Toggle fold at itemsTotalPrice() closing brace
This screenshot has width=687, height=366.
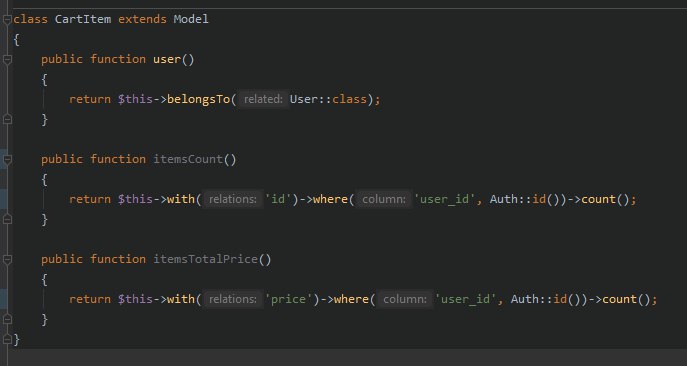click(x=7, y=319)
